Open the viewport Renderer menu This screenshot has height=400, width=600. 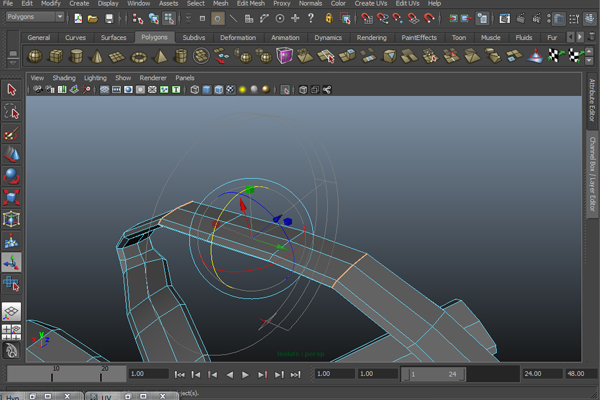(153, 78)
